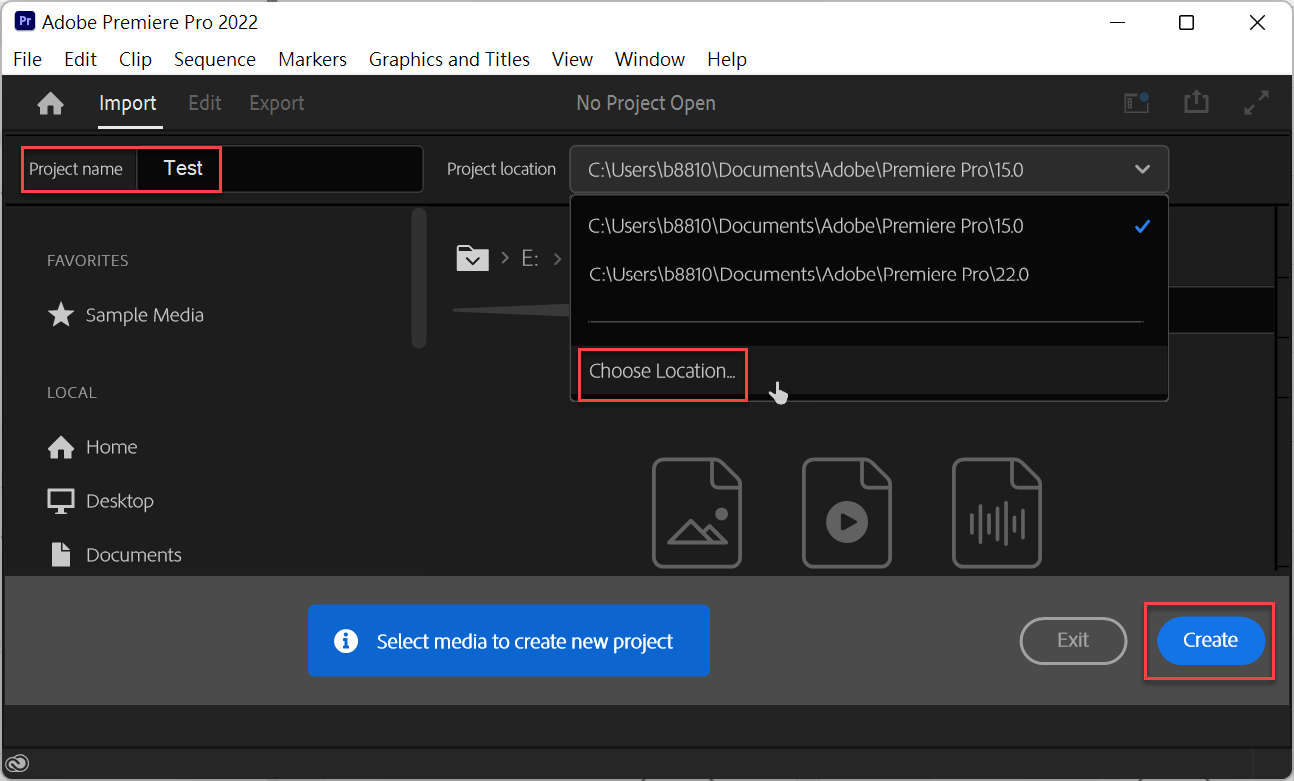
Task: Open the folder dropdown icon in the breadcrumb
Action: pyautogui.click(x=472, y=259)
